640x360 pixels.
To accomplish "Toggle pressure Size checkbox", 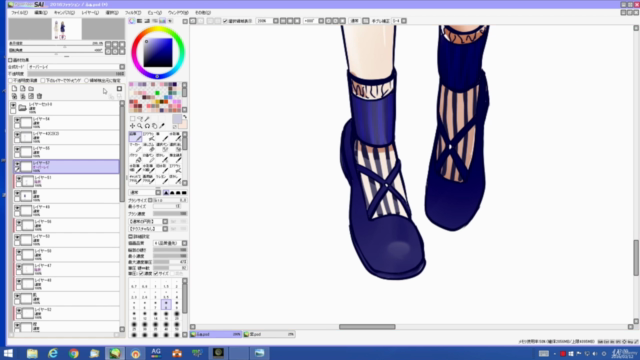I will point(156,273).
